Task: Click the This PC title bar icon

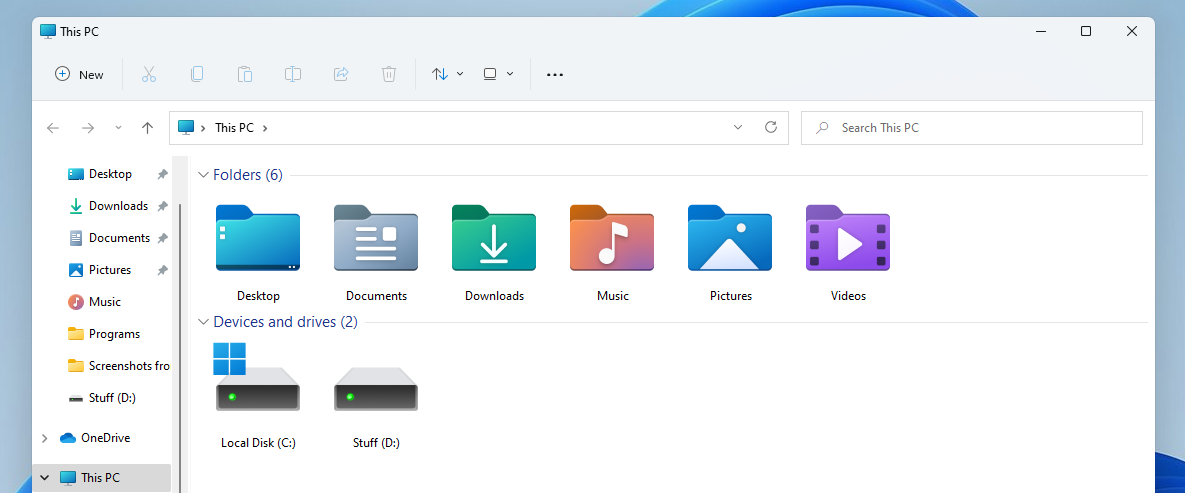Action: tap(48, 31)
